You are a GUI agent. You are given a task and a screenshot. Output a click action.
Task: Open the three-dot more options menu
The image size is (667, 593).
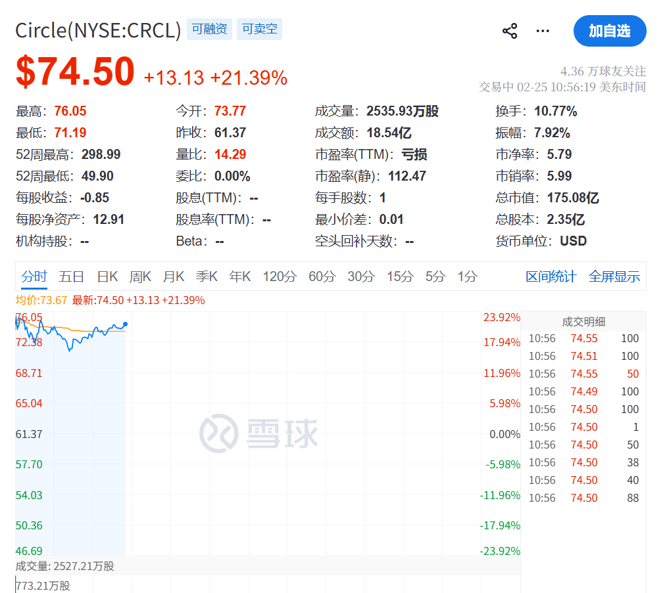click(544, 31)
